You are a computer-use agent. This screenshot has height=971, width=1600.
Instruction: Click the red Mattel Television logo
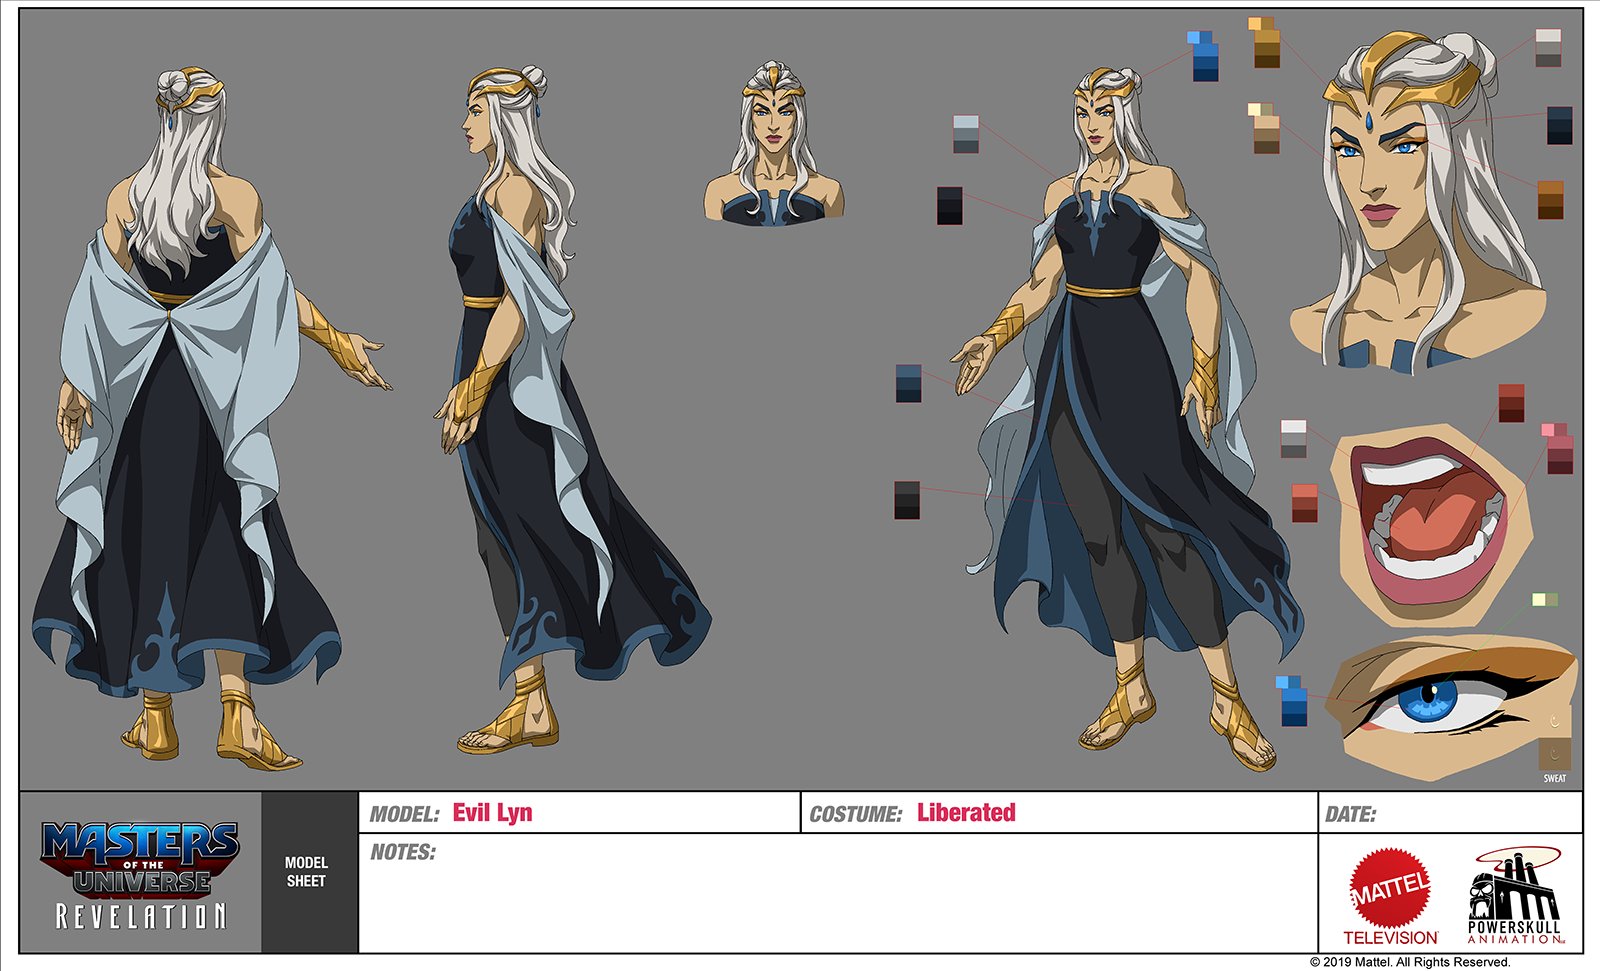point(1391,897)
